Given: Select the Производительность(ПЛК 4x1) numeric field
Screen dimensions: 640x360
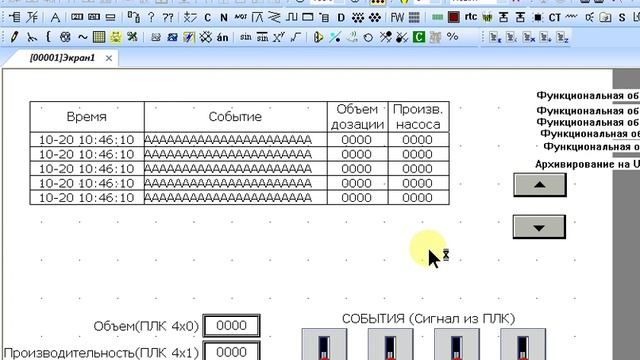Looking at the screenshot, I should 231,351.
